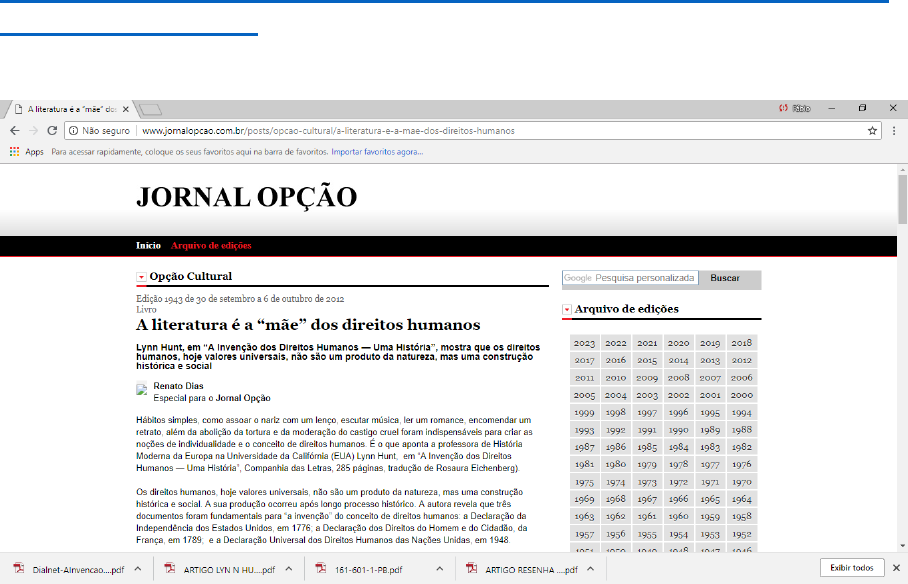Expand options for ARTIGO LYN N HU pdf download
The height and width of the screenshot is (584, 908).
(x=288, y=568)
